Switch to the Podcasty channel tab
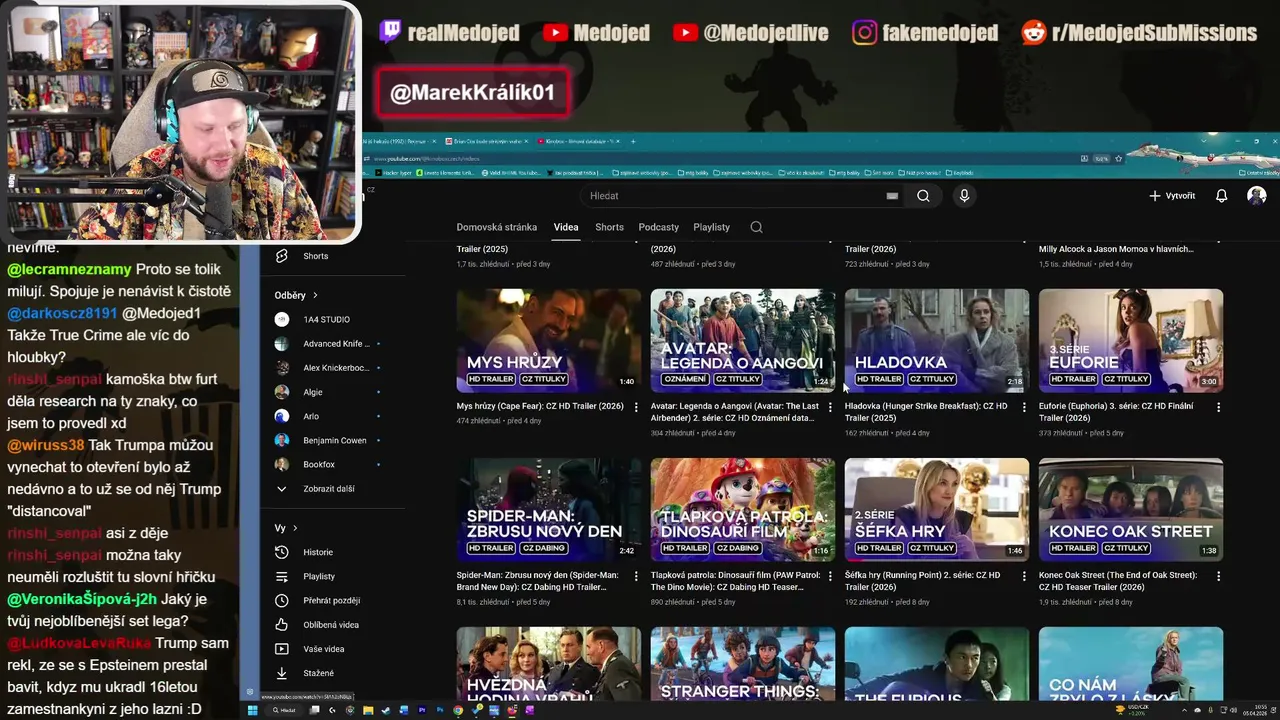Image resolution: width=1280 pixels, height=720 pixels. tap(658, 227)
